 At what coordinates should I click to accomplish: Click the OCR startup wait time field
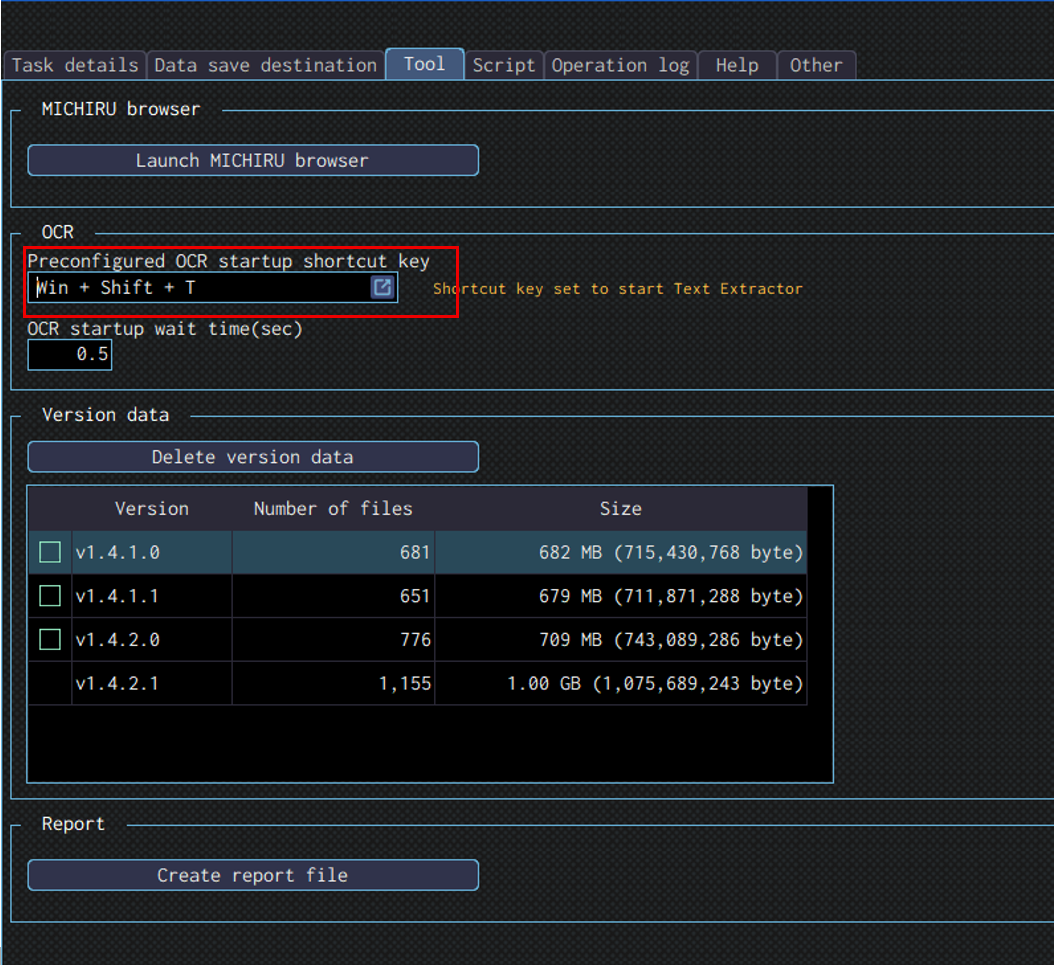[70, 354]
